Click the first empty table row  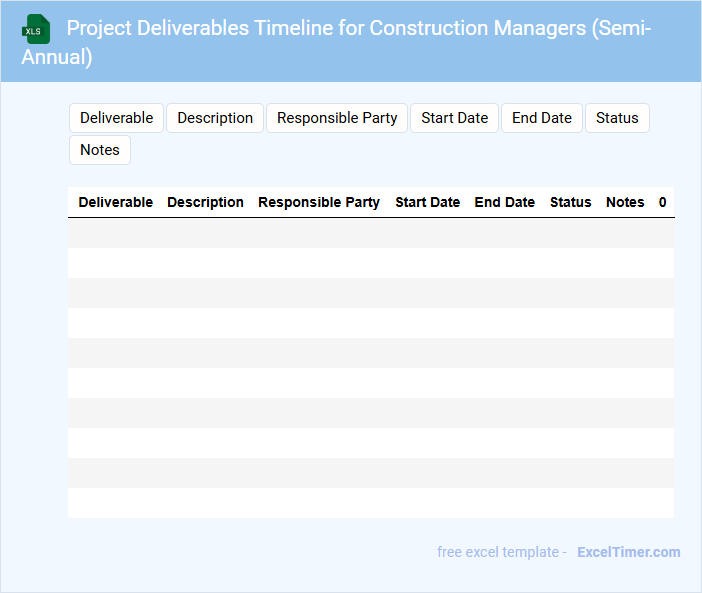370,233
